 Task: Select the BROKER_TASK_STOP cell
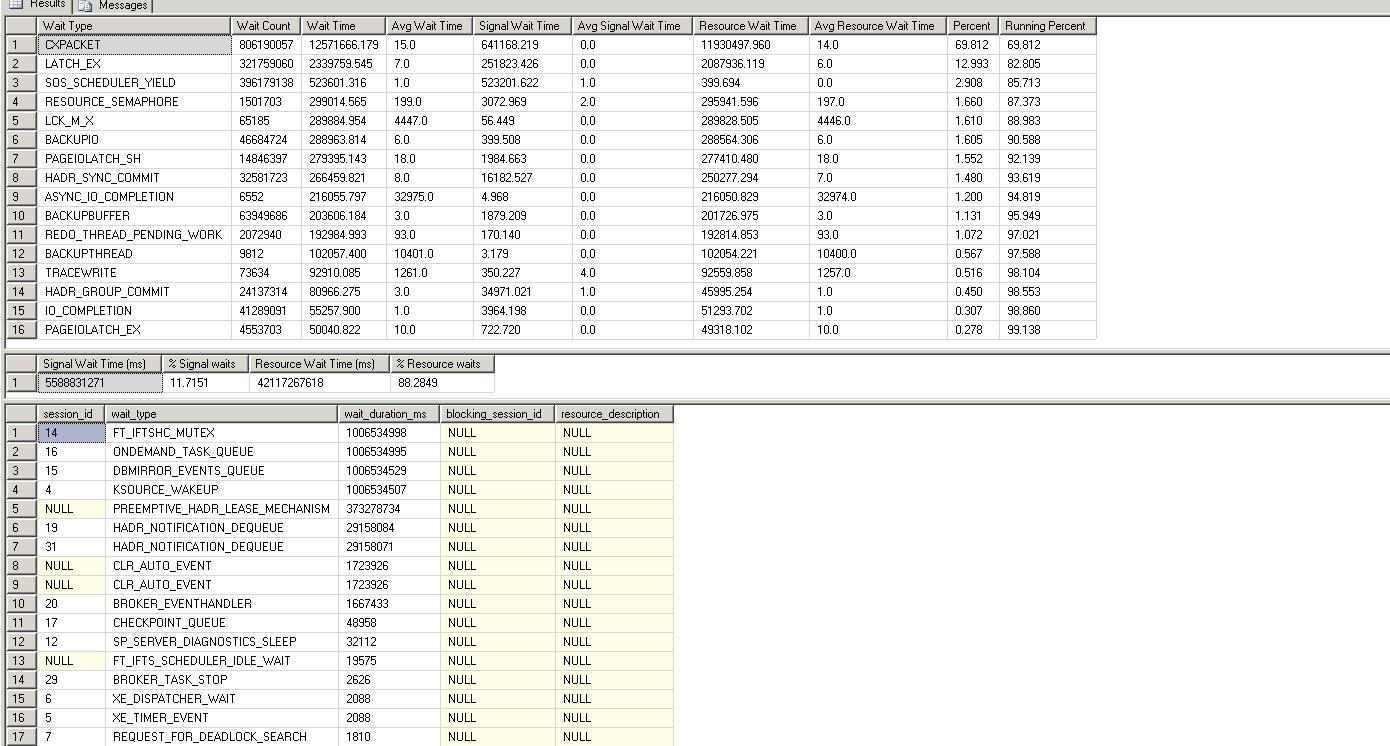pos(222,680)
